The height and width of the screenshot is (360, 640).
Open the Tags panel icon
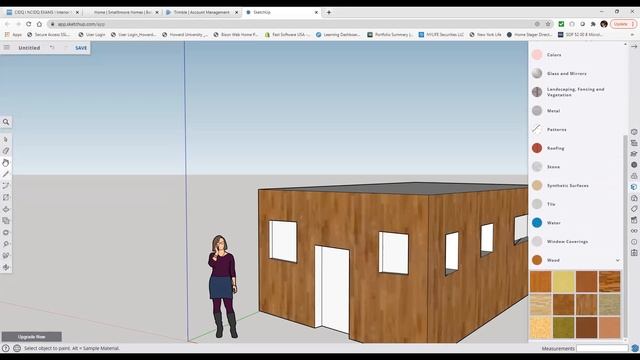[634, 209]
